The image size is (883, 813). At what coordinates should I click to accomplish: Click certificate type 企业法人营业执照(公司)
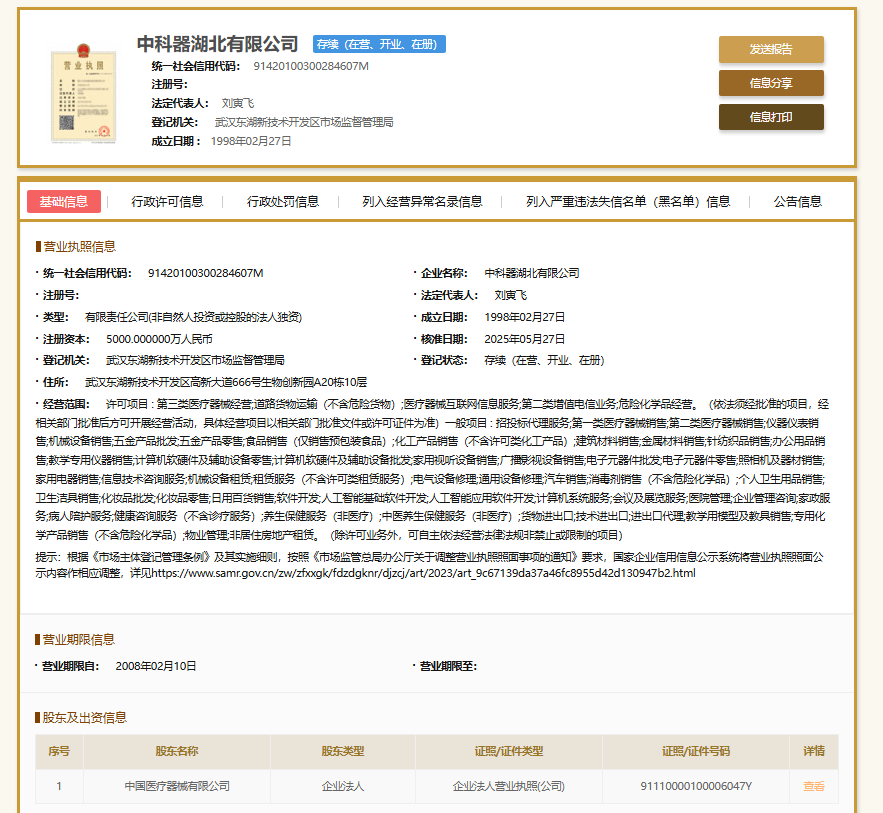click(x=509, y=786)
